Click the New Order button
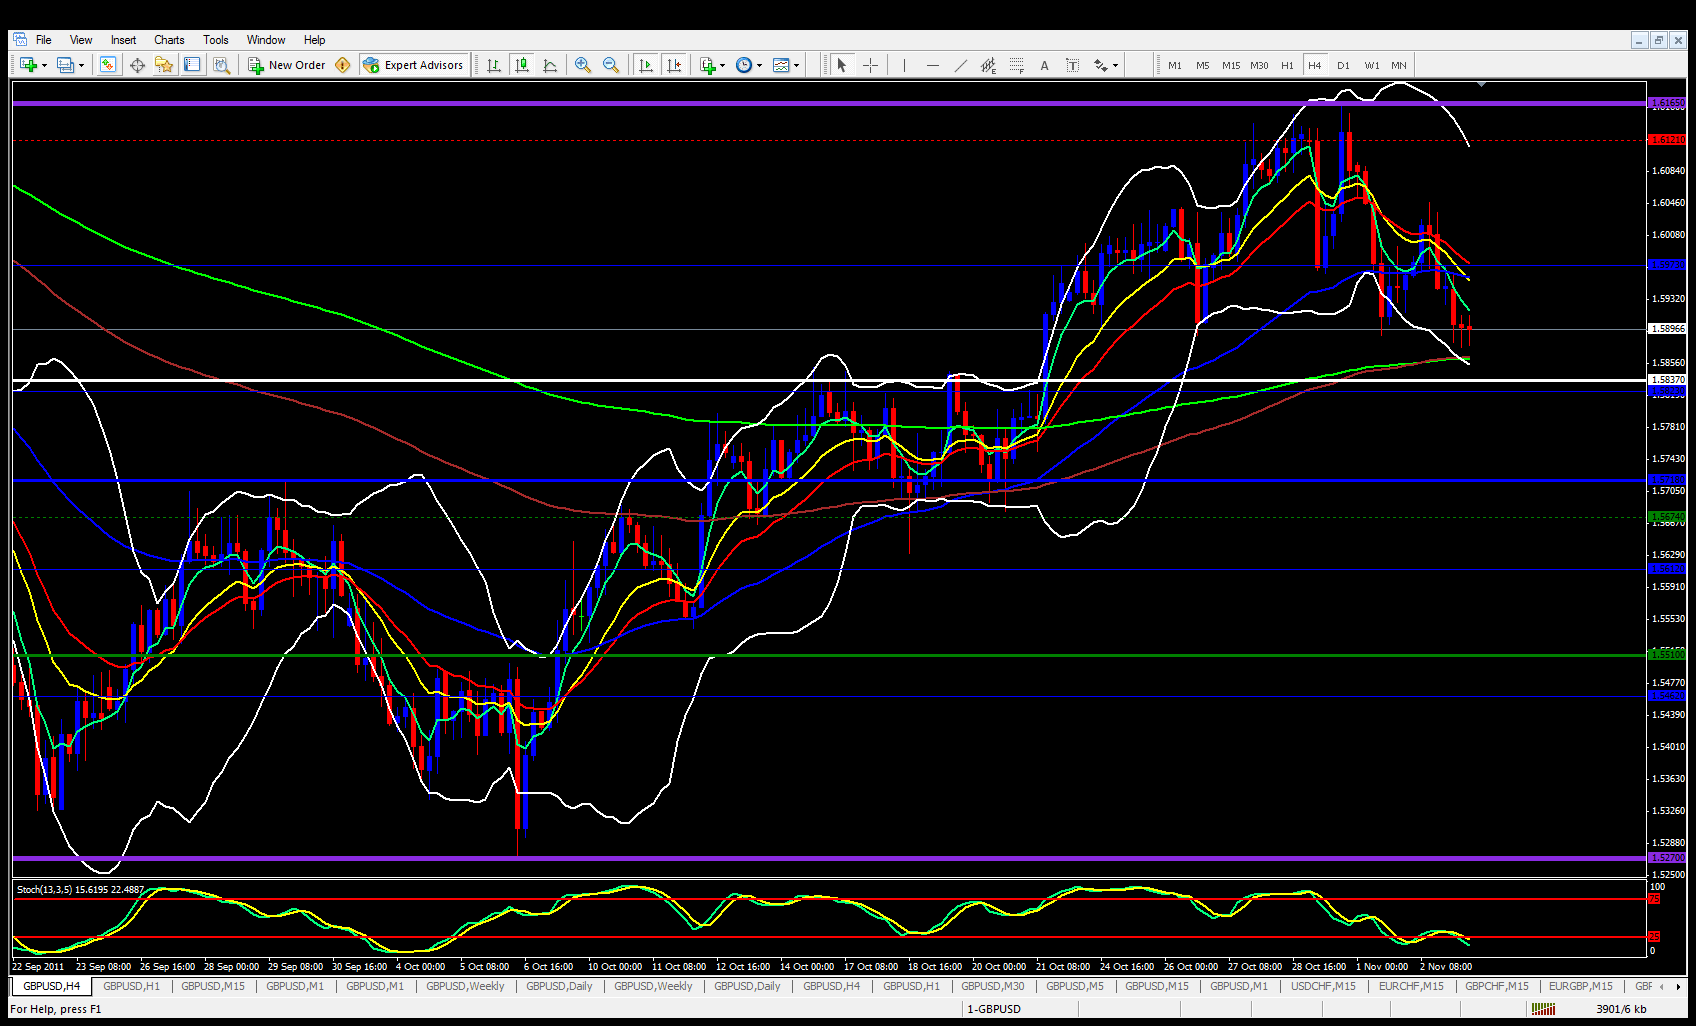1696x1026 pixels. [286, 65]
